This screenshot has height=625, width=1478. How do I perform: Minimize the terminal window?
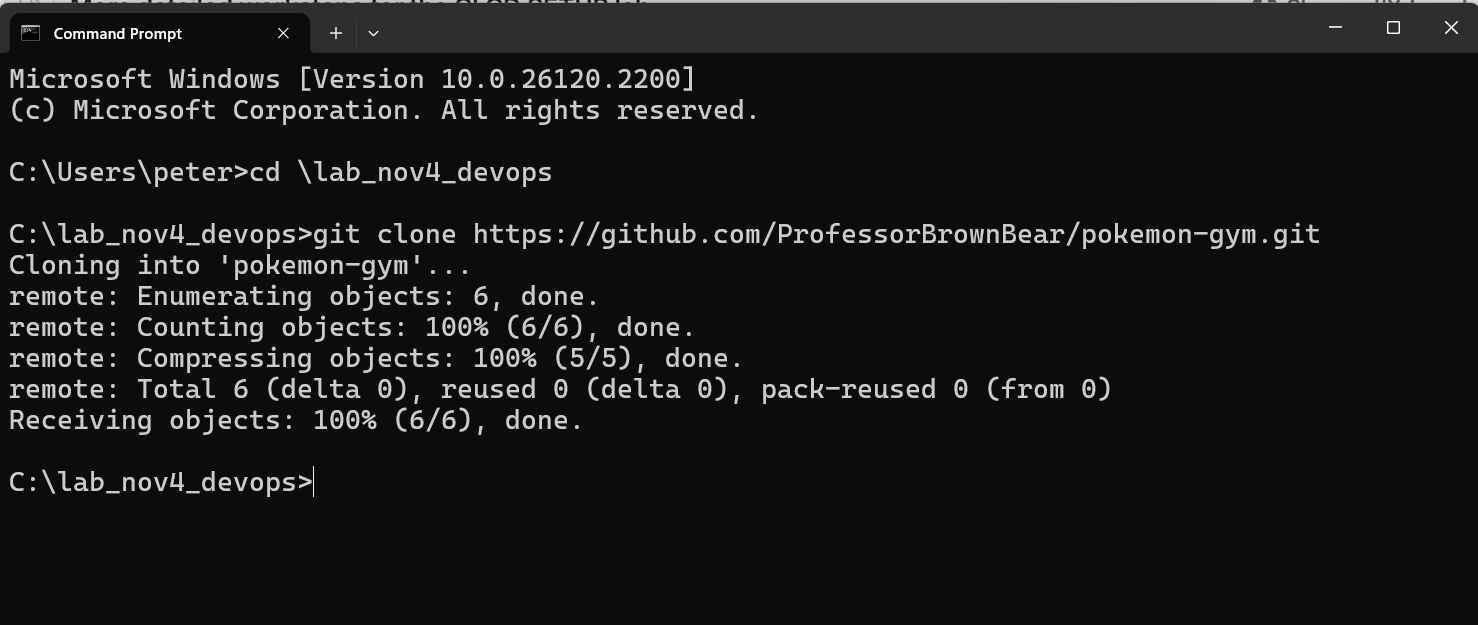[1335, 28]
